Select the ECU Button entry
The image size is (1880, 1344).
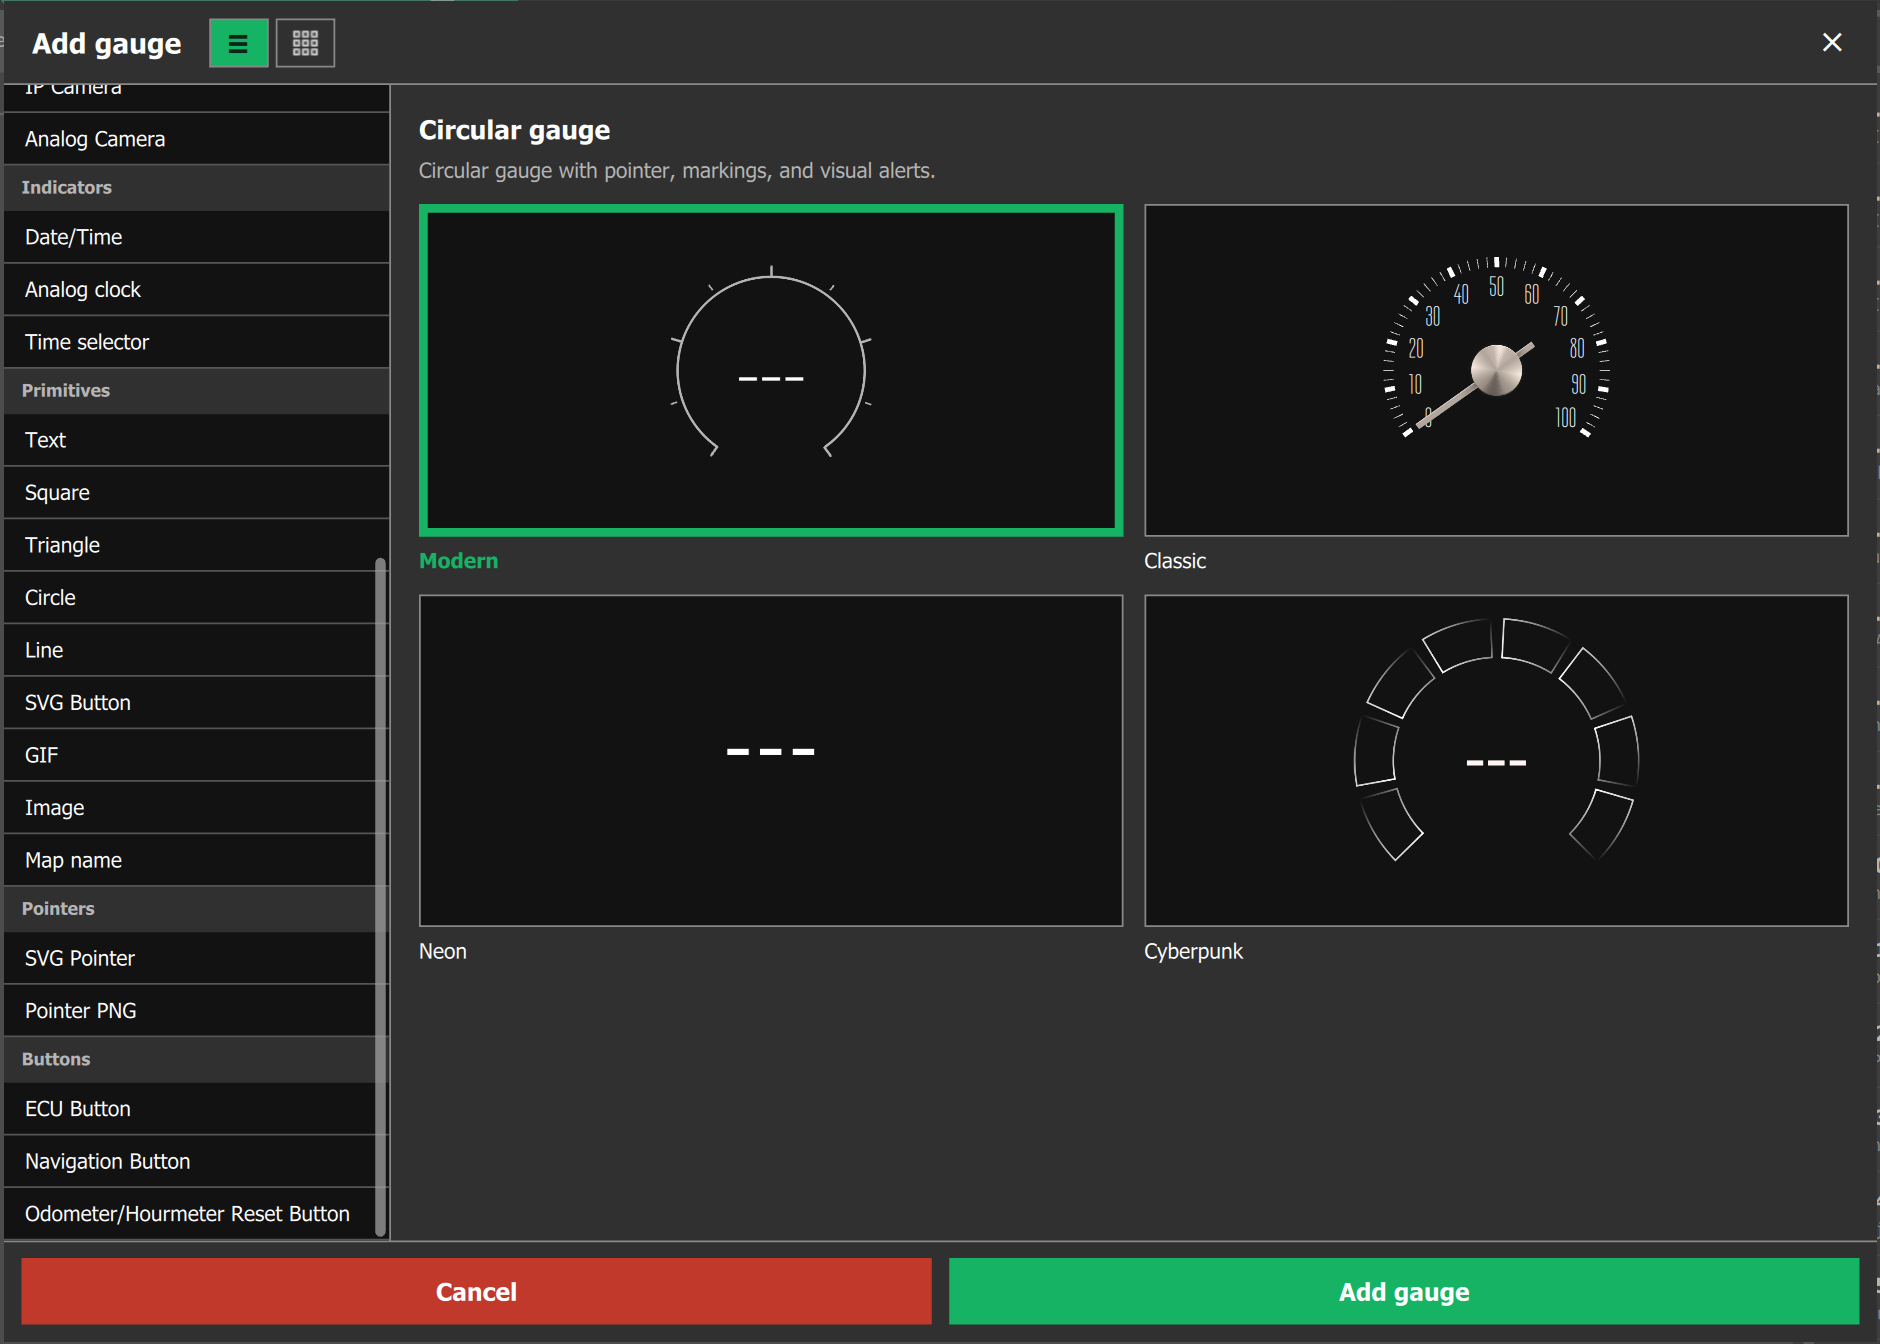click(x=190, y=1108)
